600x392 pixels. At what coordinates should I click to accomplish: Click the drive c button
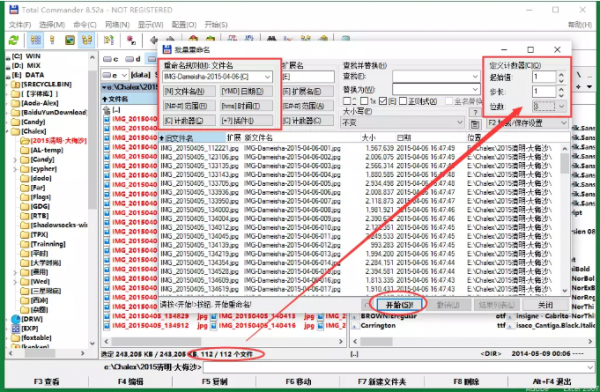pos(111,59)
